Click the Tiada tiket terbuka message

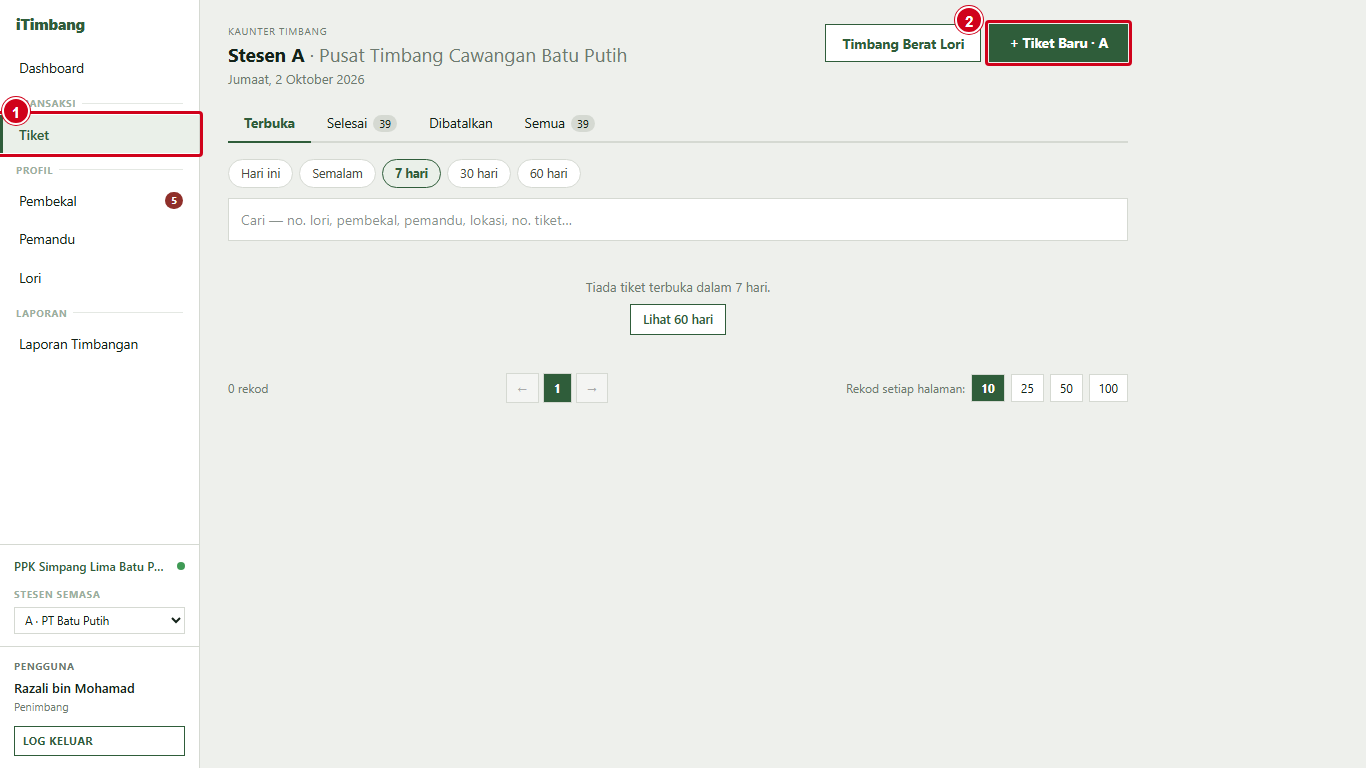(x=678, y=287)
